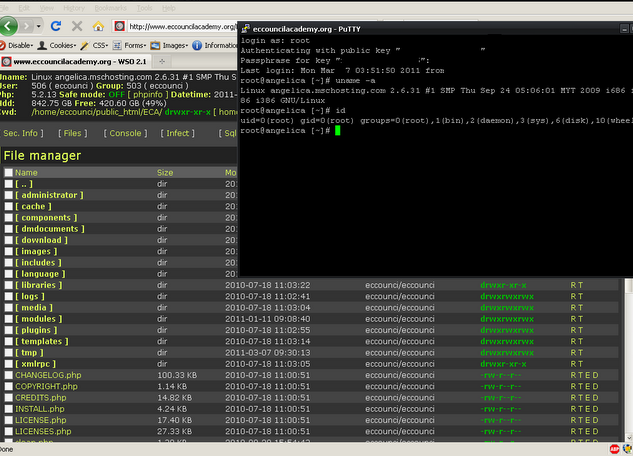Go to the Home page icon
The image size is (633, 458).
point(98,27)
